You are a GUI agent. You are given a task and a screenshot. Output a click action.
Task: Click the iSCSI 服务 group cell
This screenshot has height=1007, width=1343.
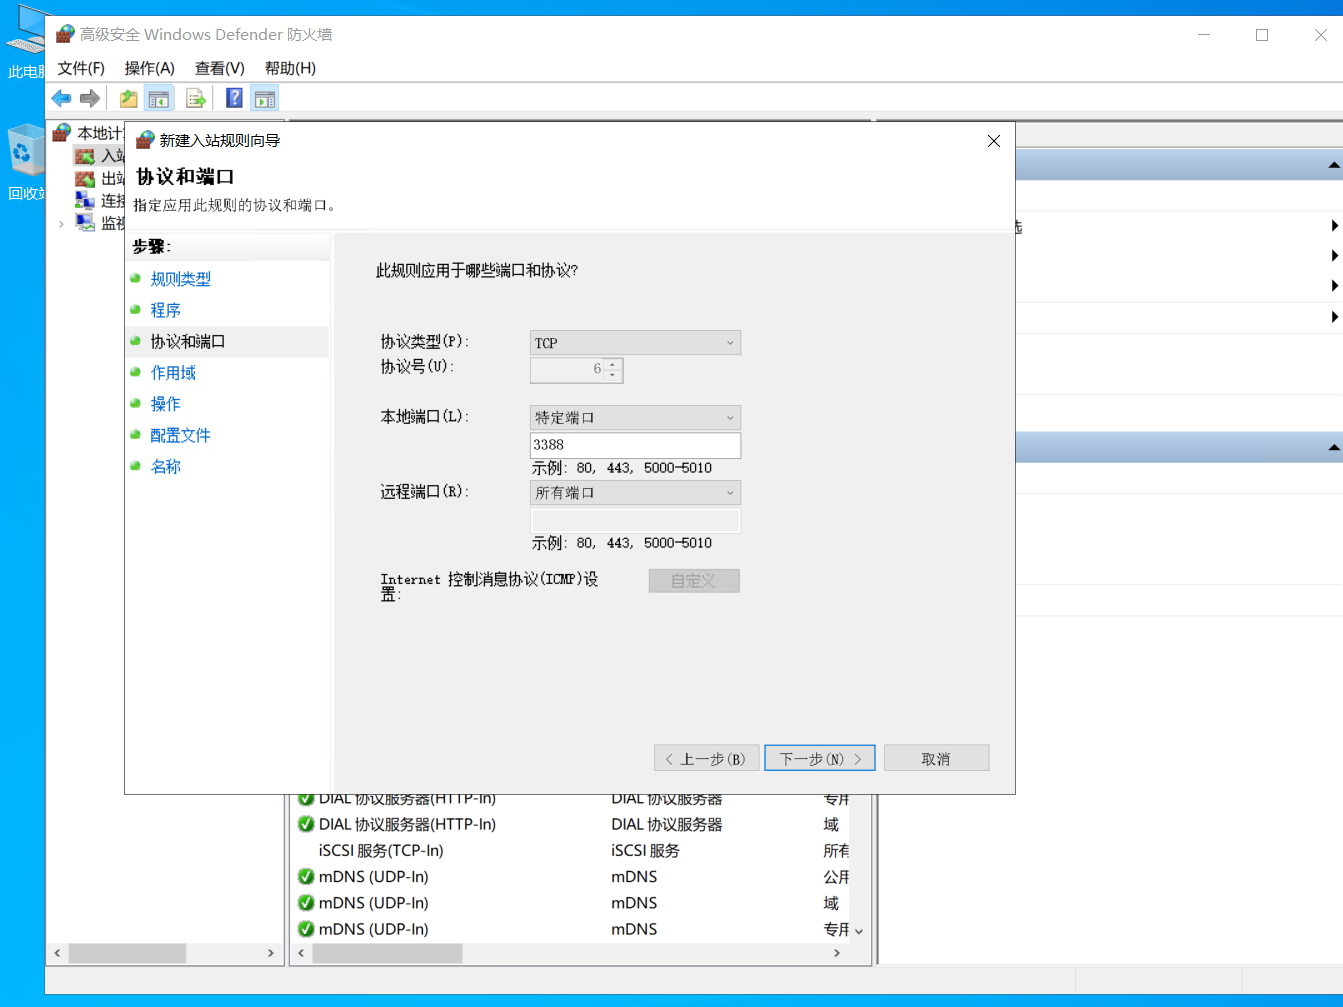point(646,851)
